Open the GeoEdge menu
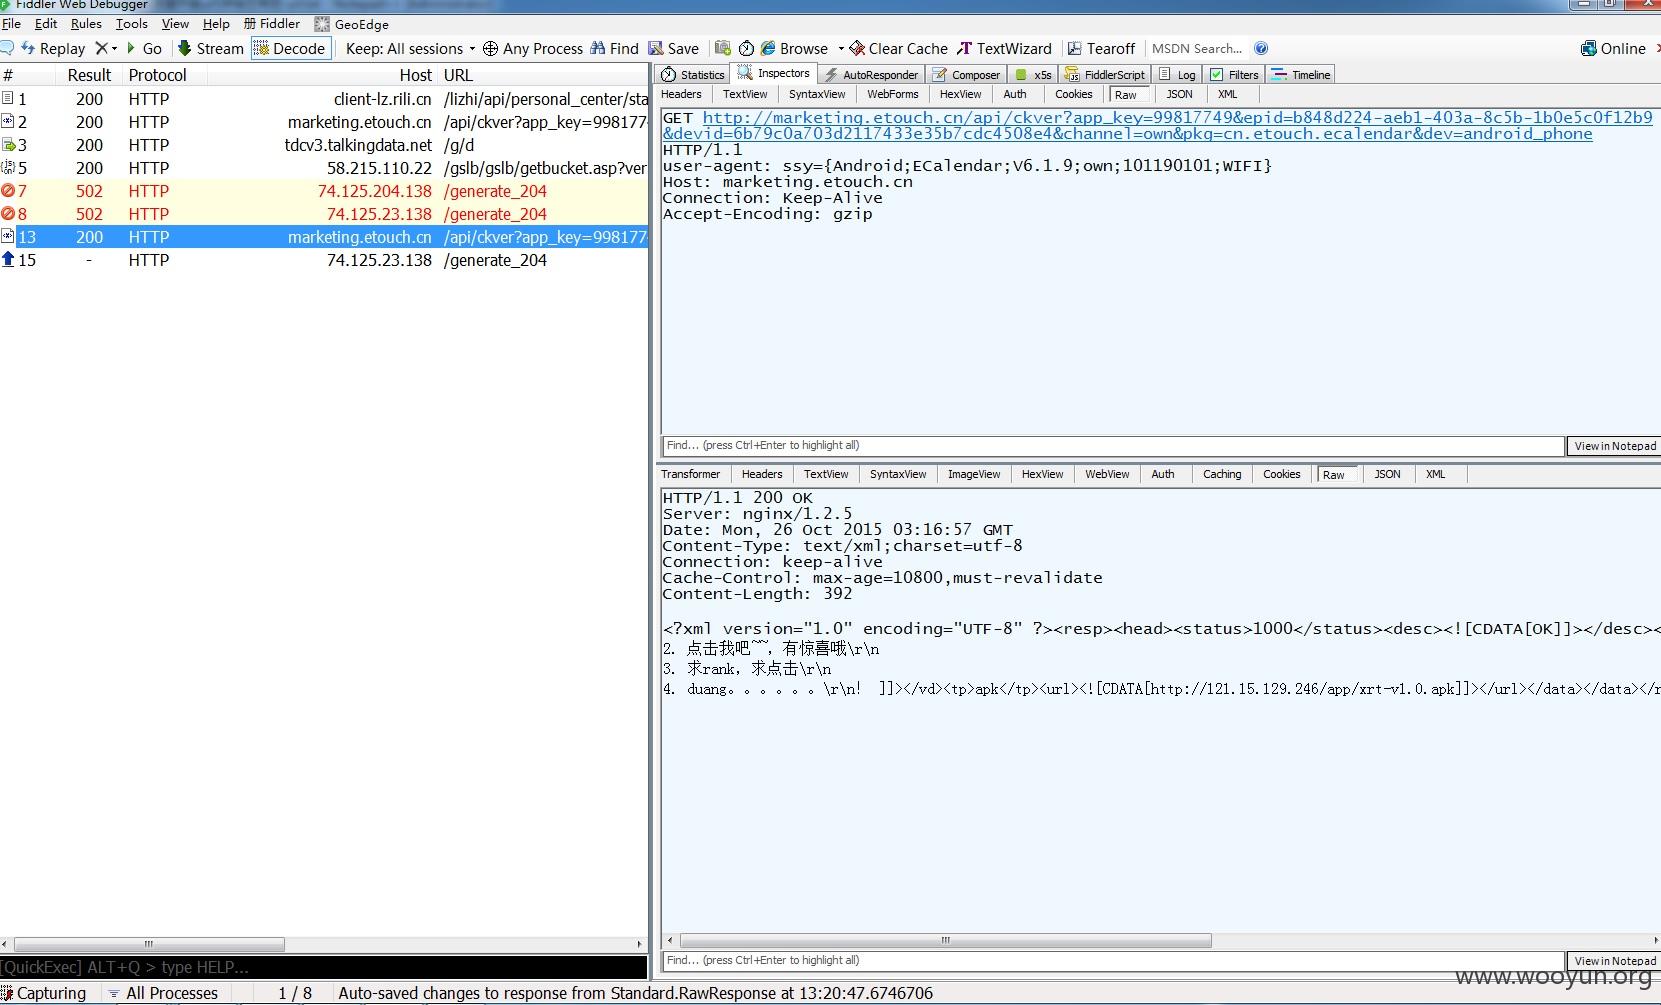The width and height of the screenshot is (1661, 1005). coord(352,24)
